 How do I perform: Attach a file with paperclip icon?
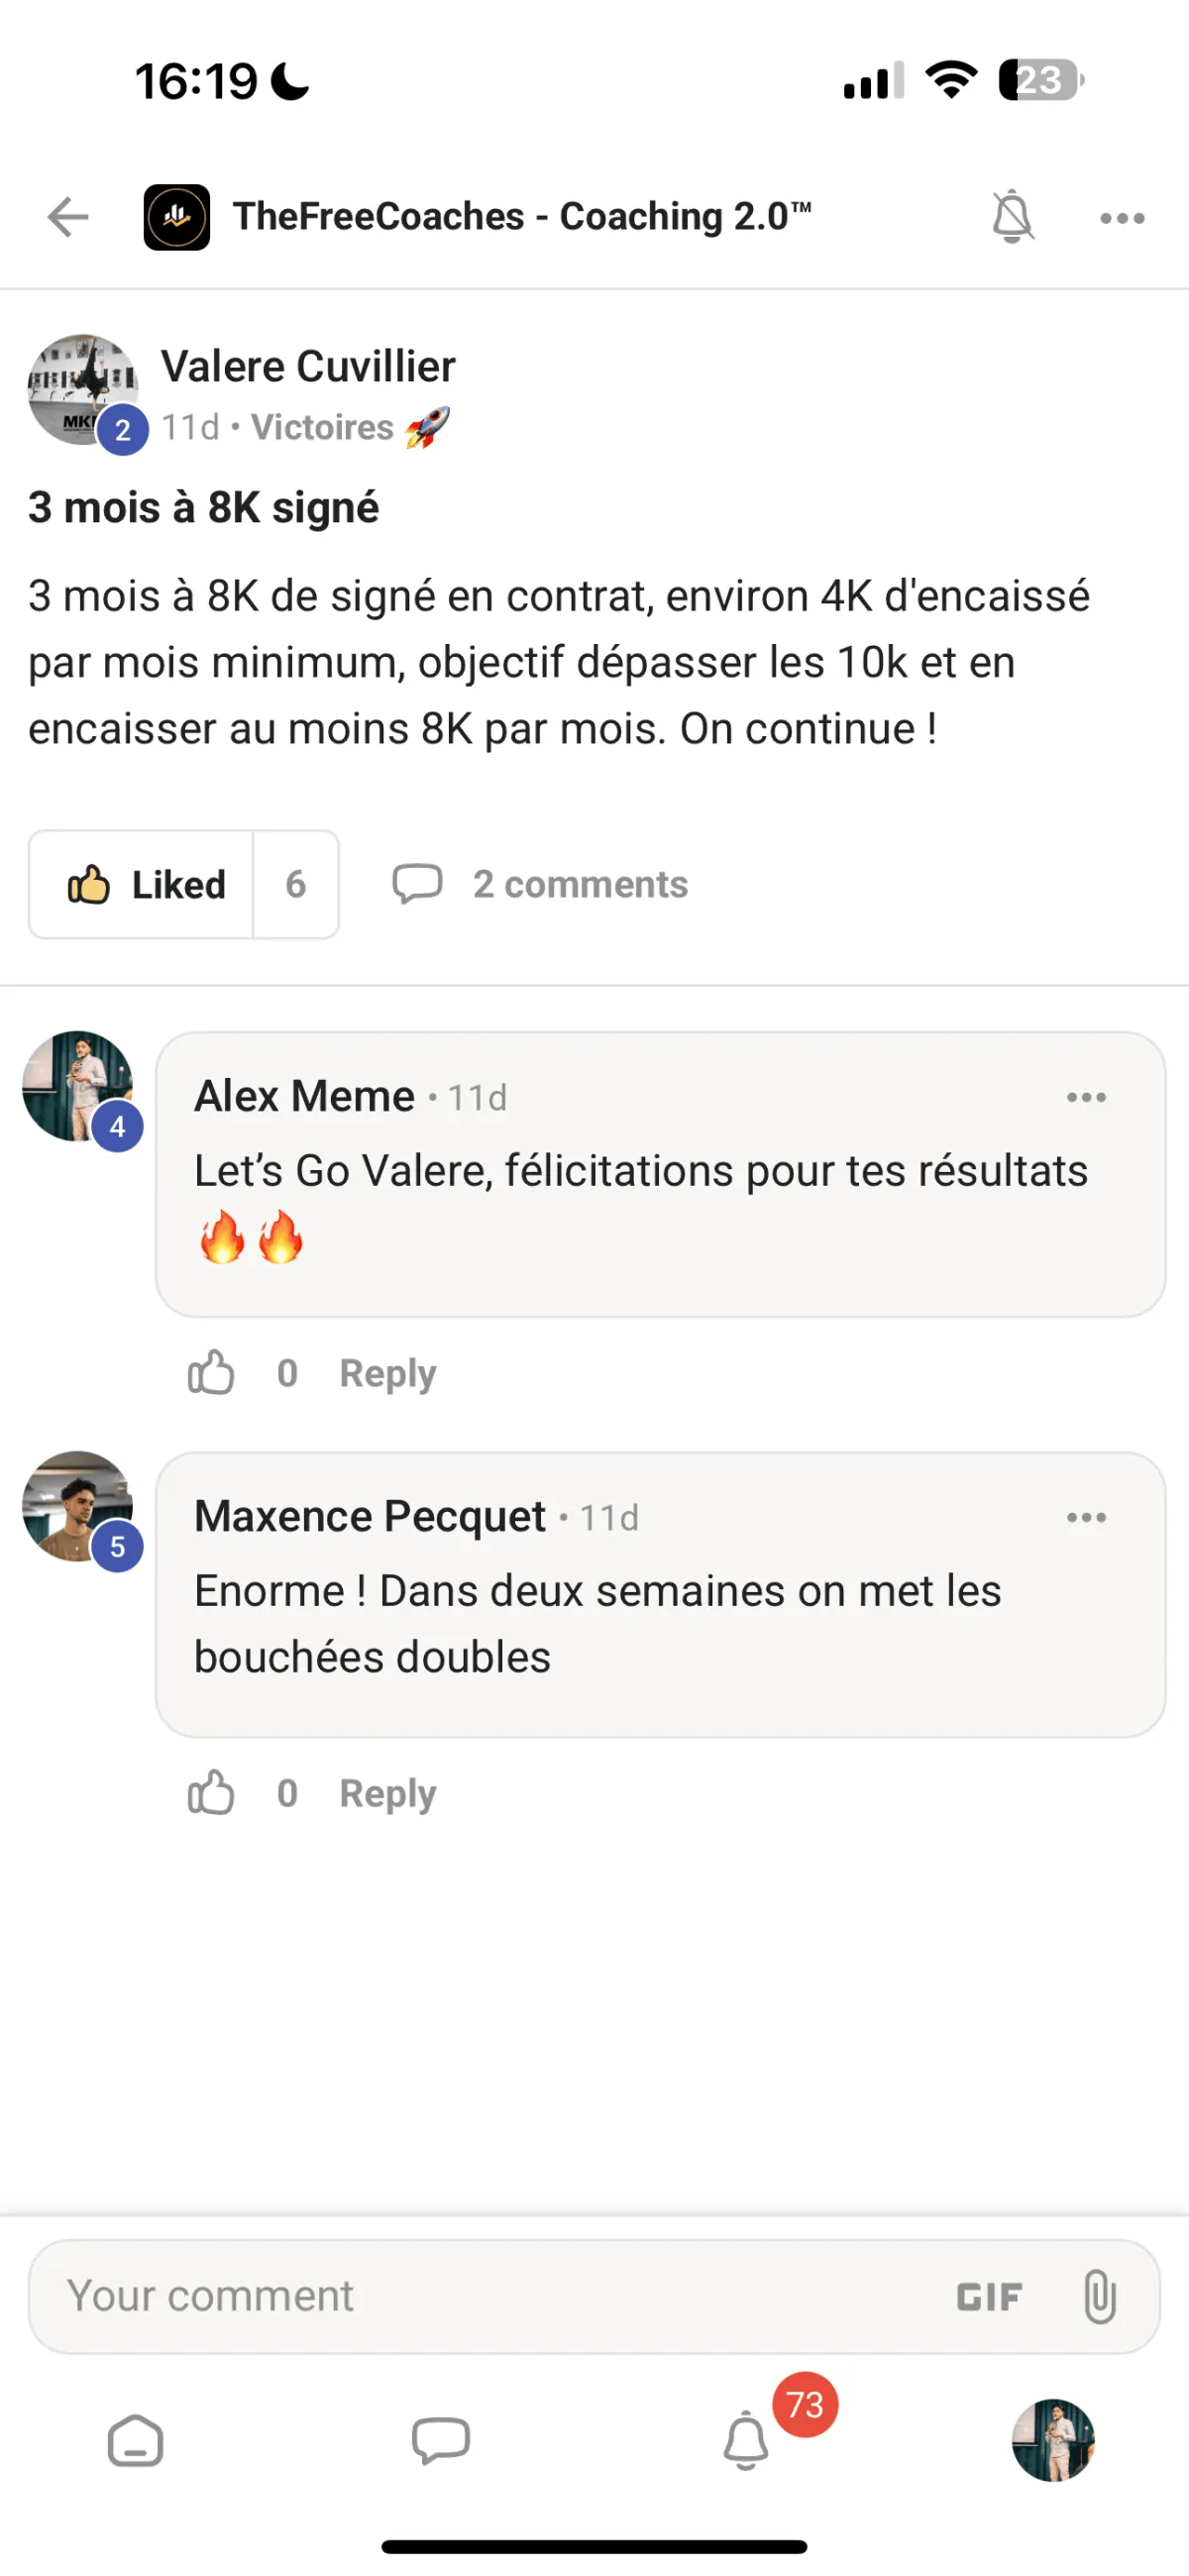click(x=1099, y=2297)
